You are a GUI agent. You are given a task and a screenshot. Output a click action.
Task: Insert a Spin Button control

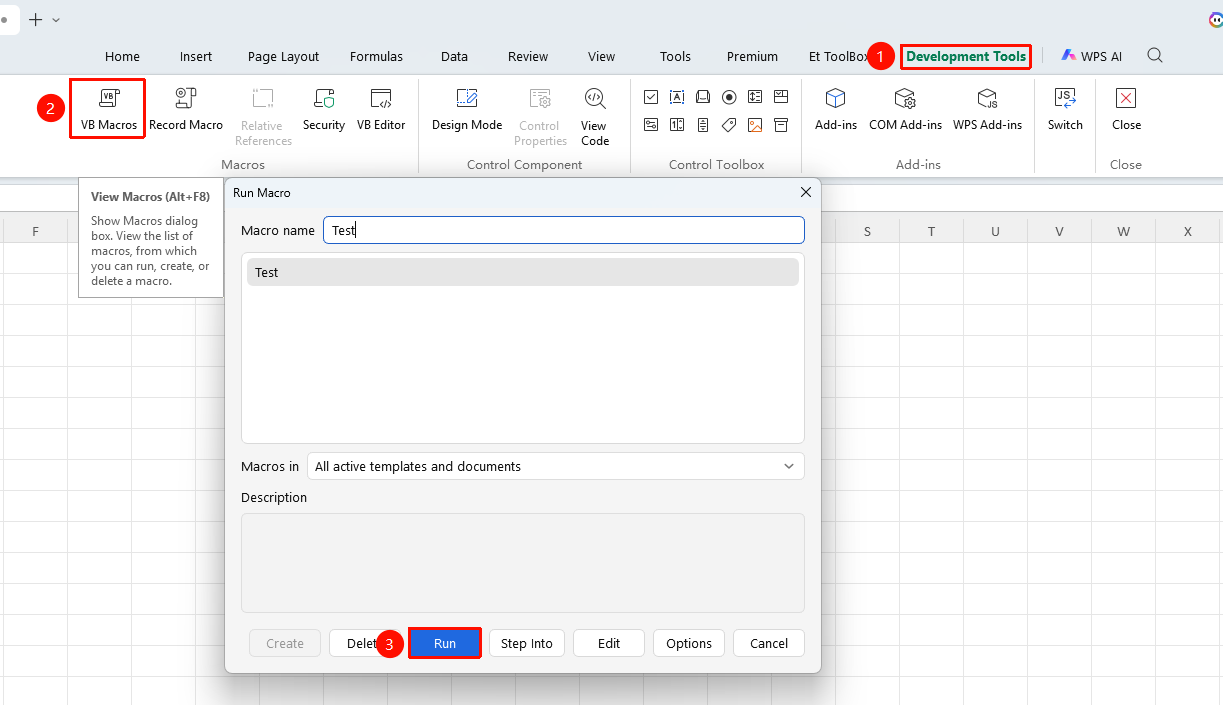click(677, 125)
